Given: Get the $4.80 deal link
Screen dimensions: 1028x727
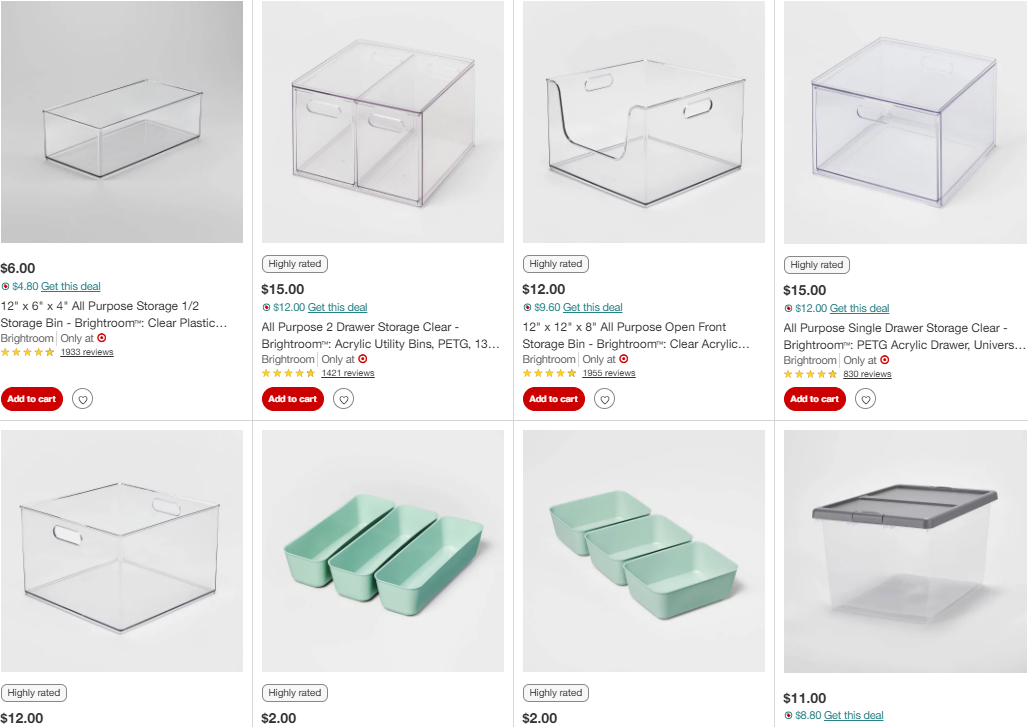Looking at the screenshot, I should (x=71, y=286).
